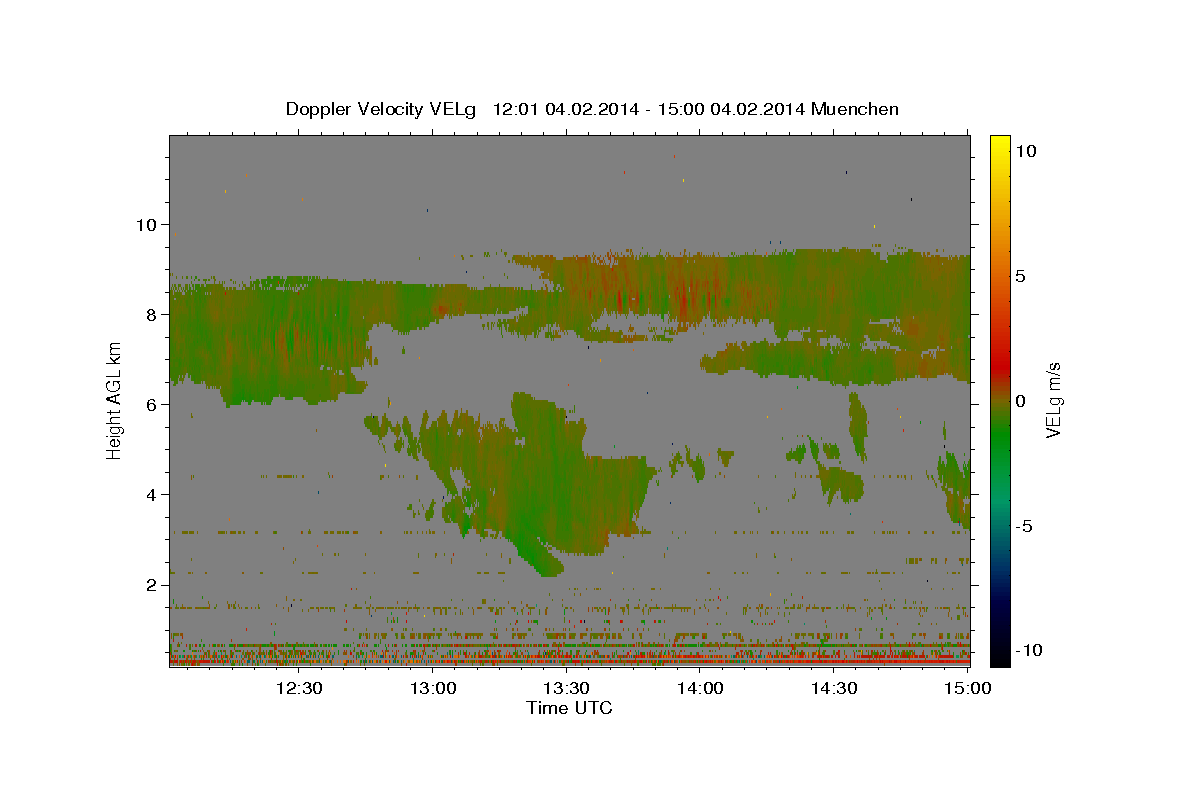The image size is (1200, 800).
Task: Click the colorbar value 0
Action: 1021,401
